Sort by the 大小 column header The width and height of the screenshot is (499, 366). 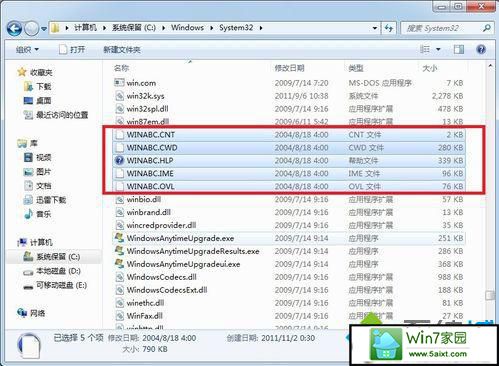[x=430, y=68]
